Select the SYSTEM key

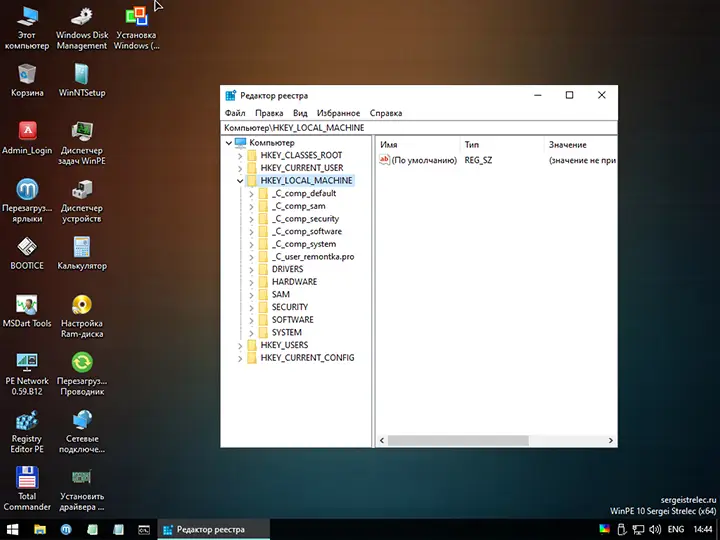(287, 332)
